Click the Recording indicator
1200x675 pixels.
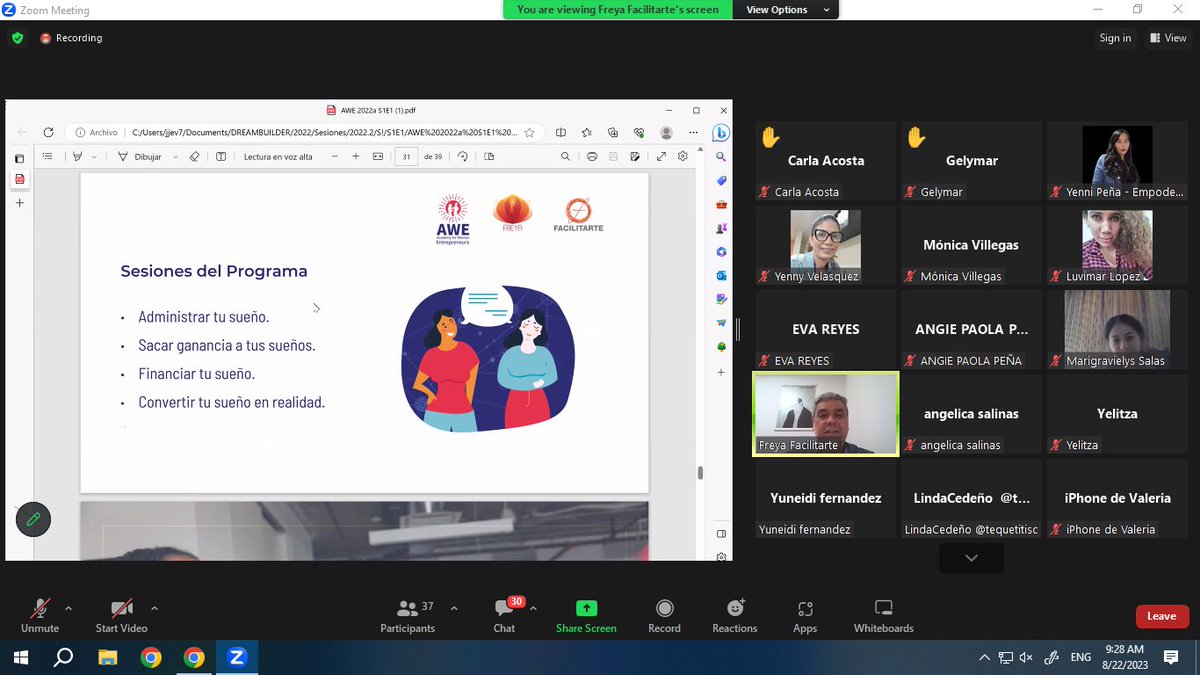tap(71, 38)
